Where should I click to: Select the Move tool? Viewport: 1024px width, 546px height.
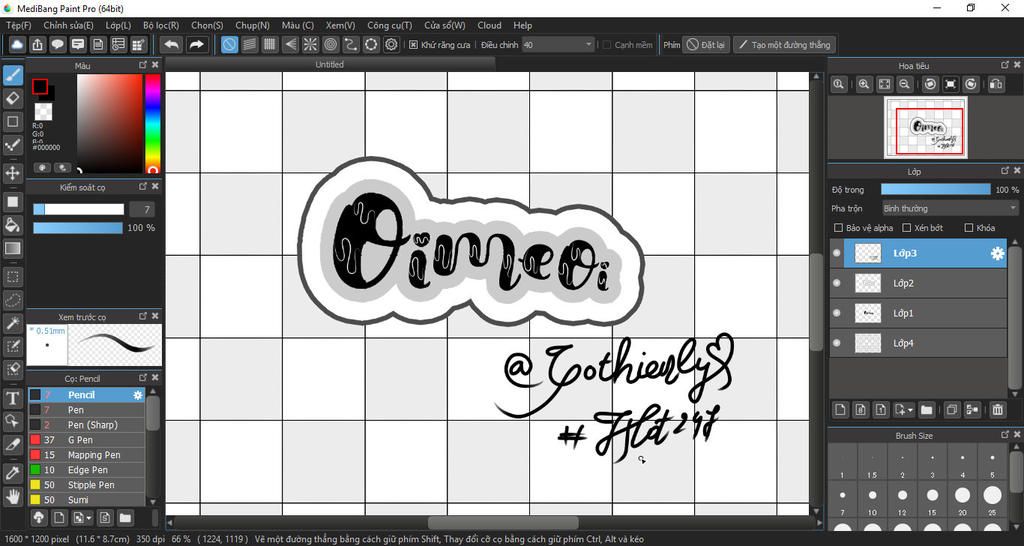click(x=12, y=173)
